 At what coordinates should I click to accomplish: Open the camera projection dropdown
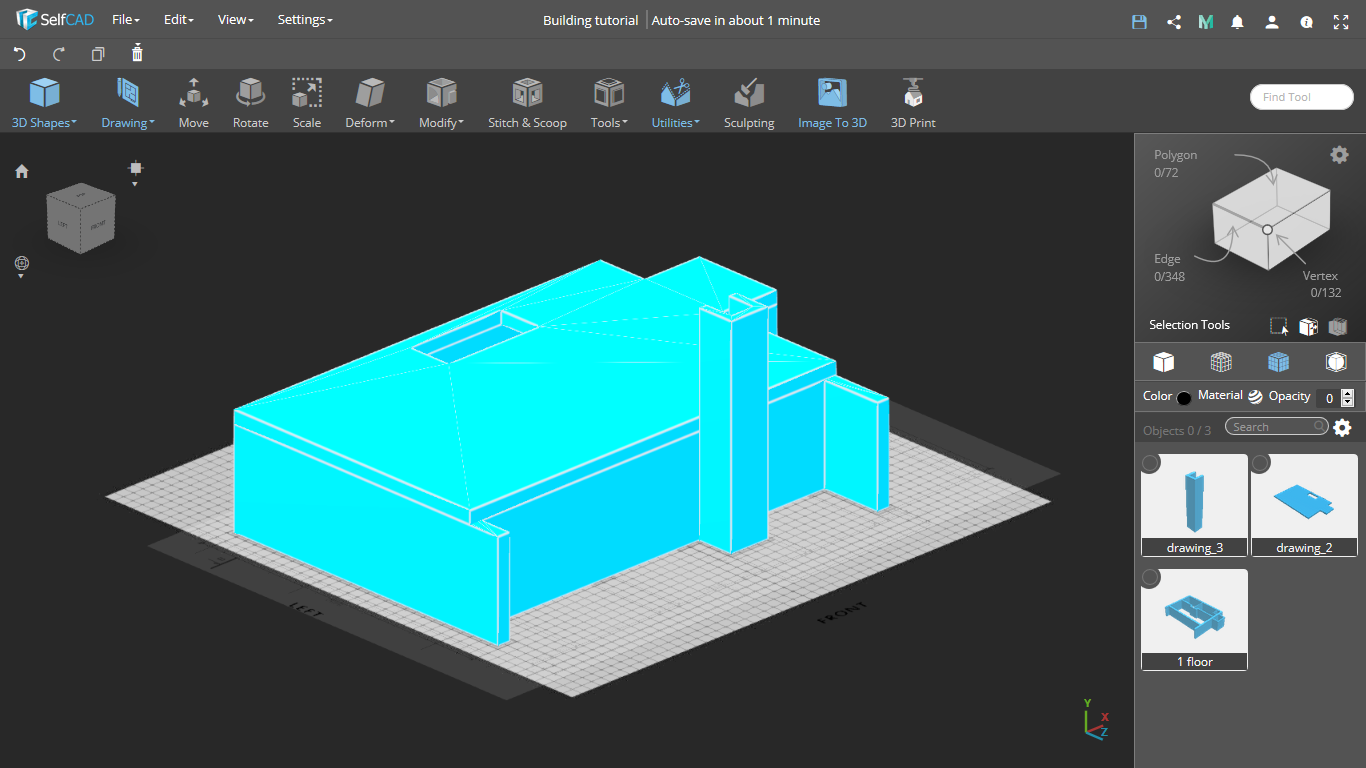(136, 173)
